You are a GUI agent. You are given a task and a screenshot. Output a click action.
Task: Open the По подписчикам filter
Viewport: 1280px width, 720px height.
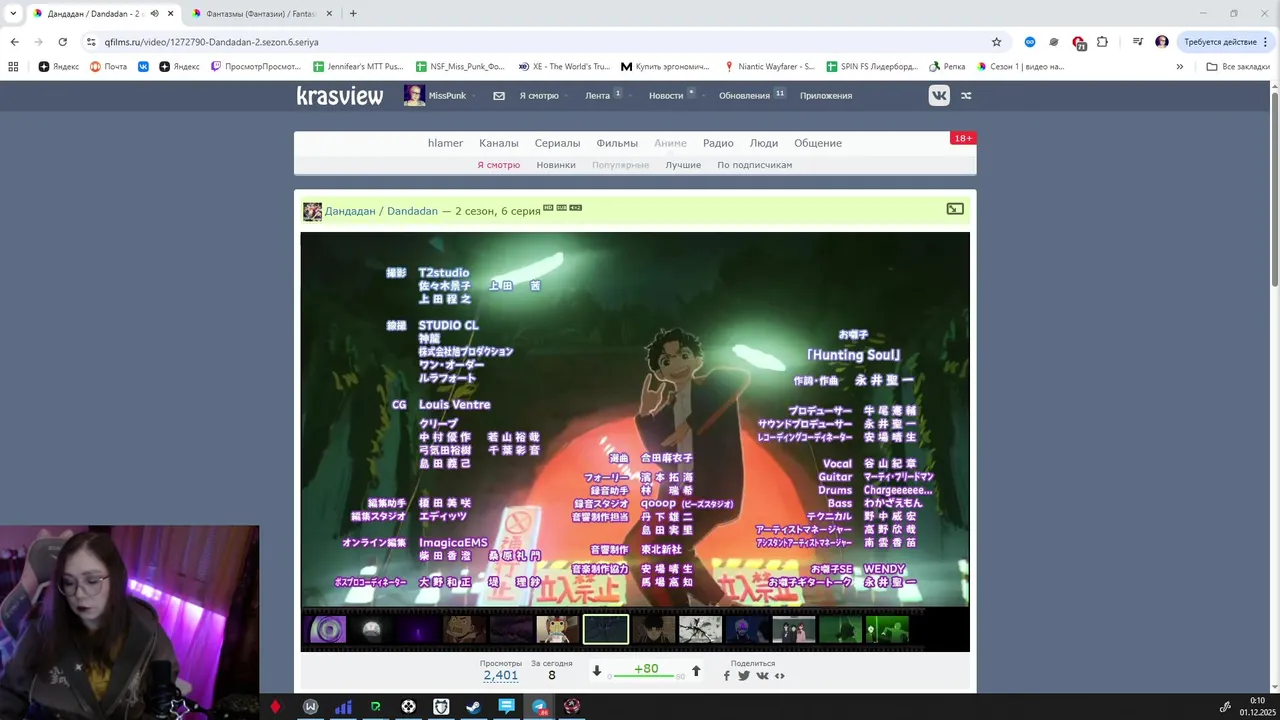[754, 165]
